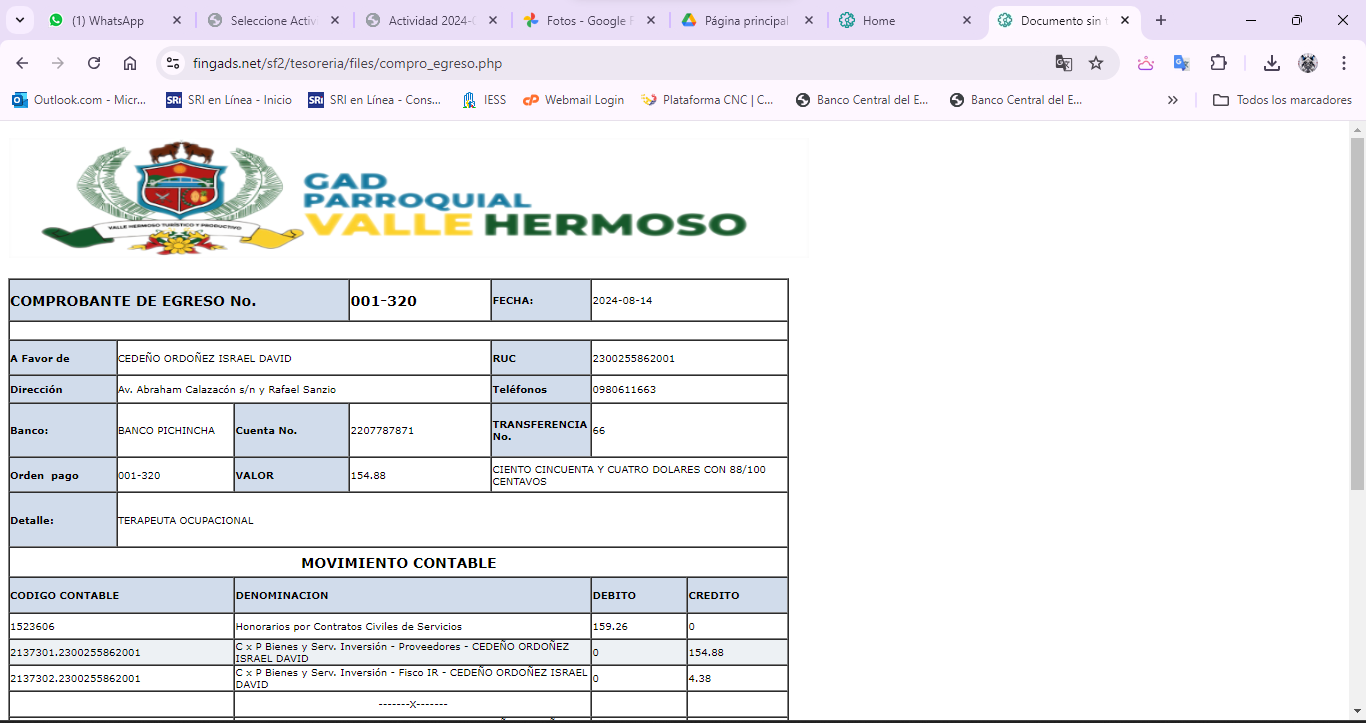Viewport: 1366px width, 723px height.
Task: Go to the browser home page
Action: (x=130, y=63)
